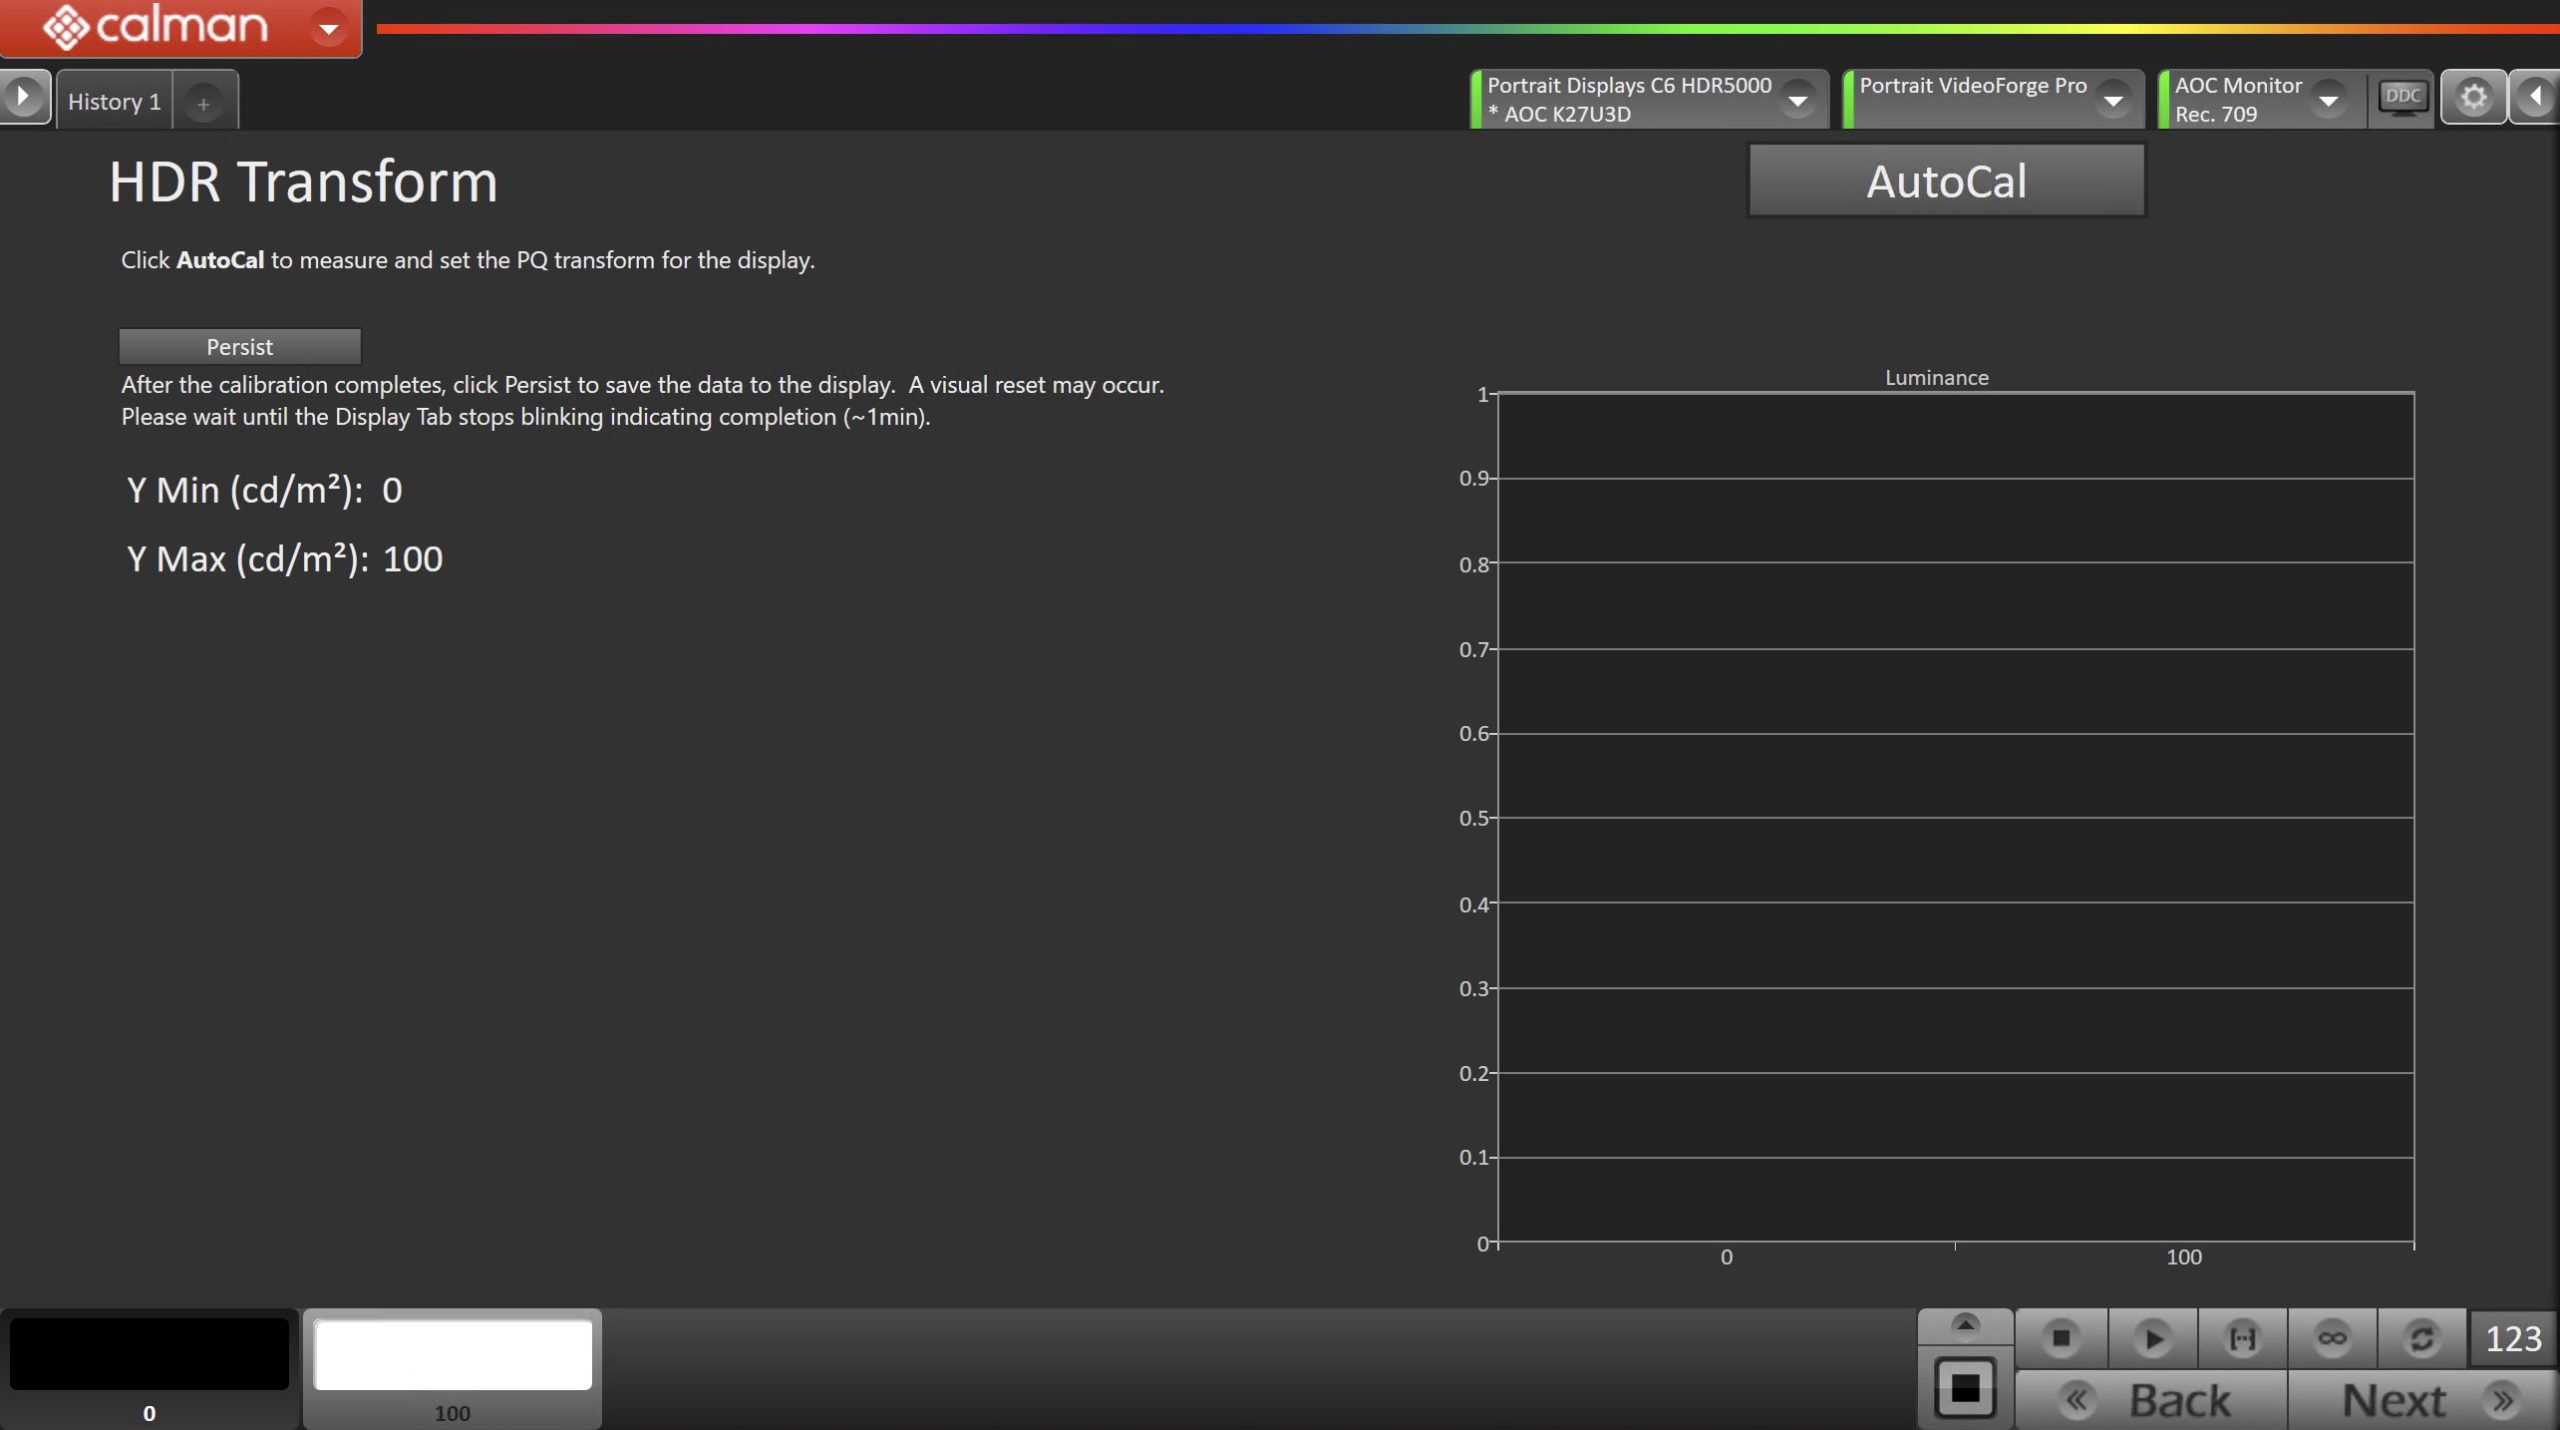Click the single read bracket icon
Viewport: 2560px width, 1430px height.
pyautogui.click(x=2242, y=1338)
